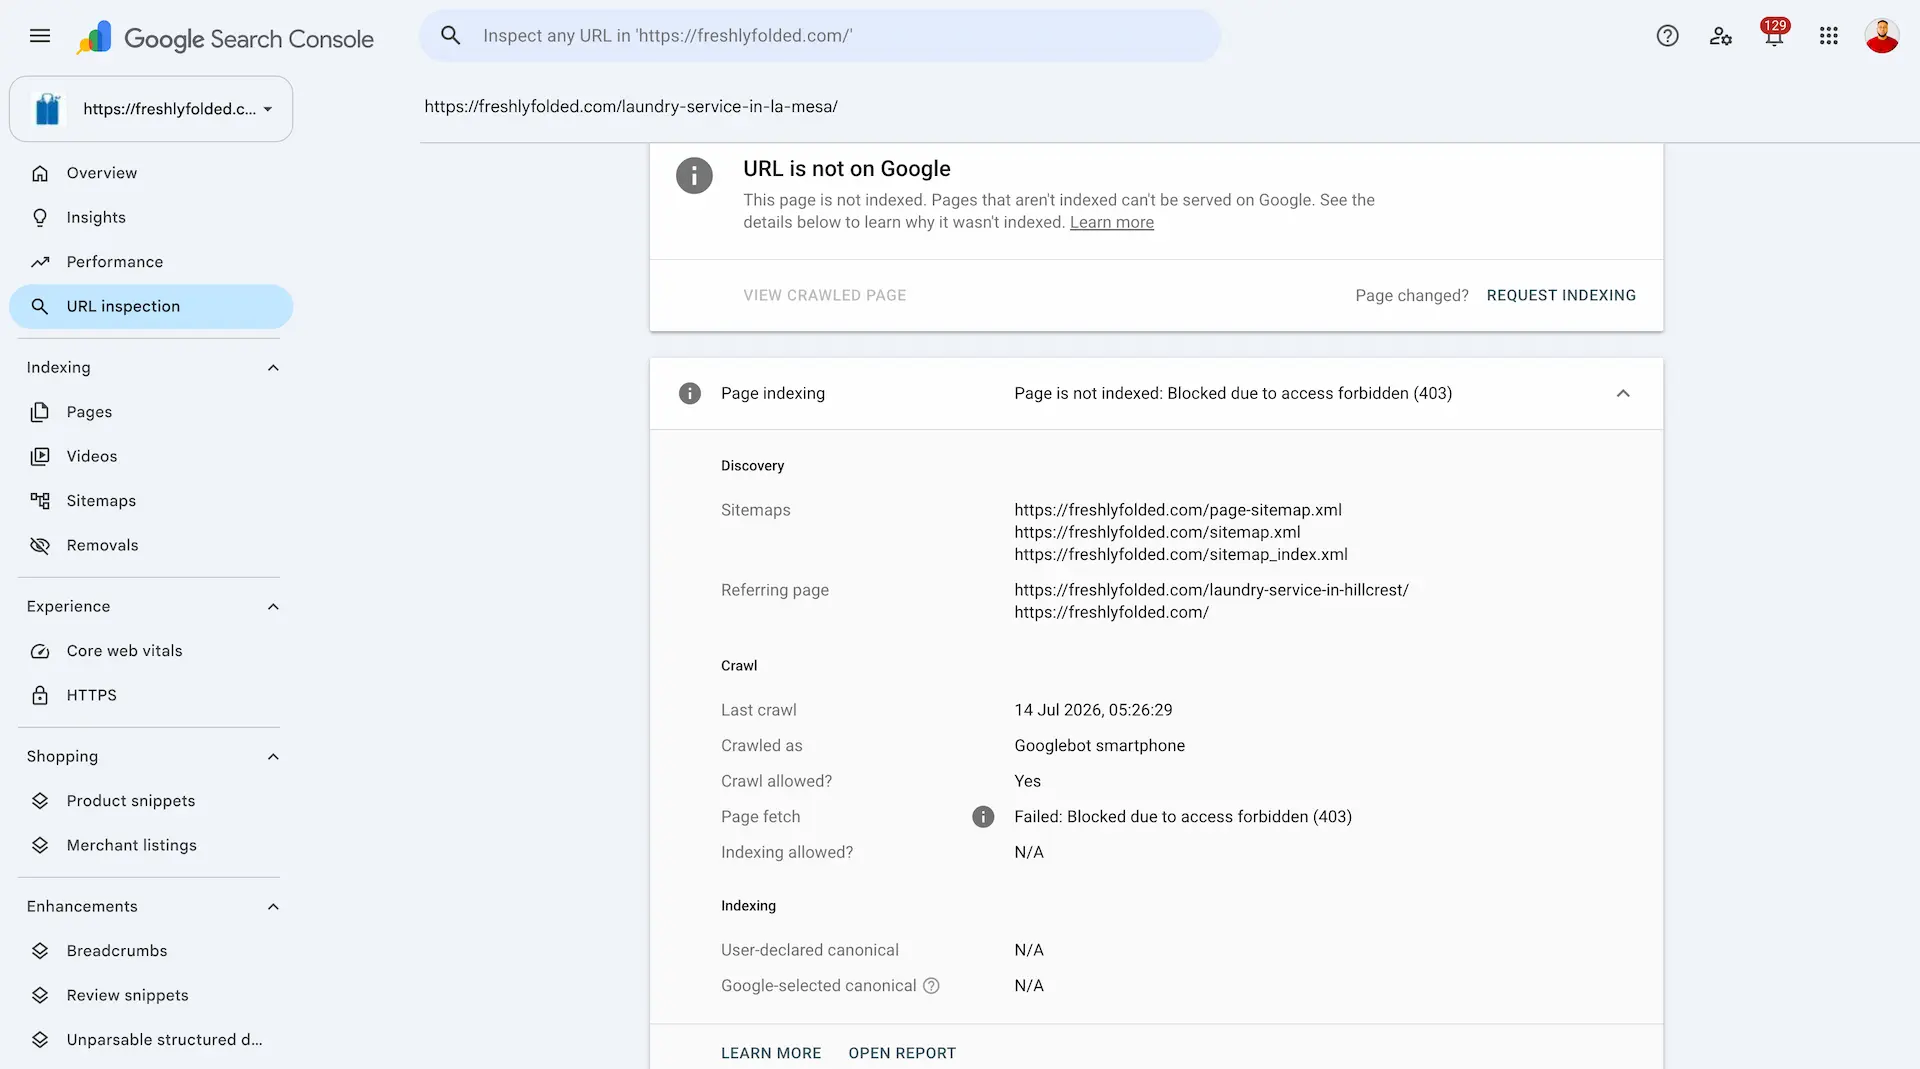The width and height of the screenshot is (1920, 1069).
Task: Click the LEARN MORE button
Action: [771, 1053]
